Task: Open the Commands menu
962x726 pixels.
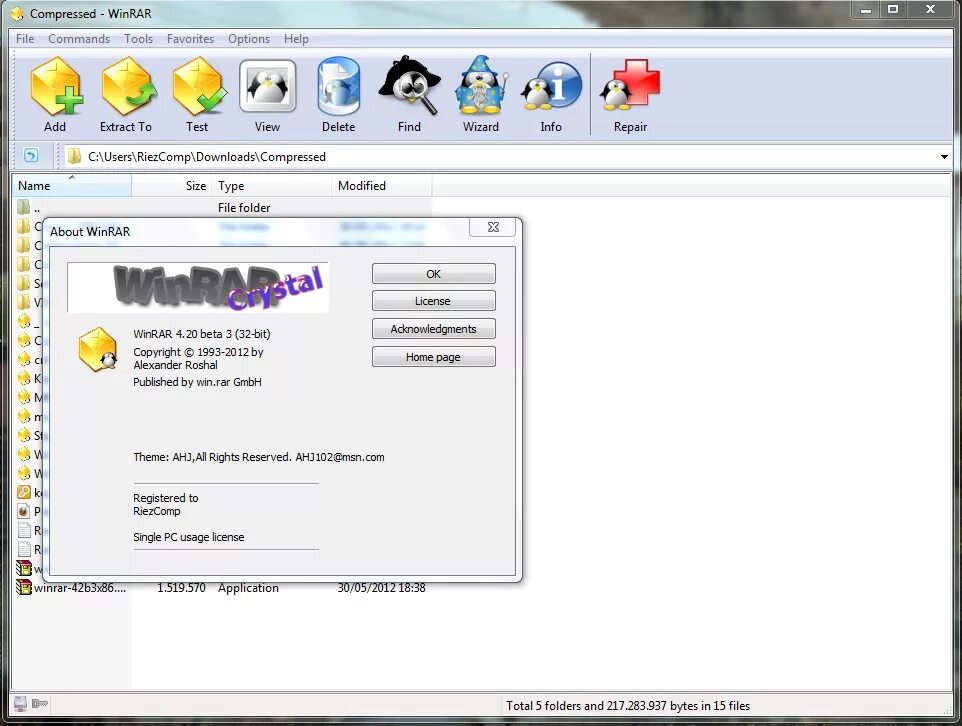Action: 79,39
